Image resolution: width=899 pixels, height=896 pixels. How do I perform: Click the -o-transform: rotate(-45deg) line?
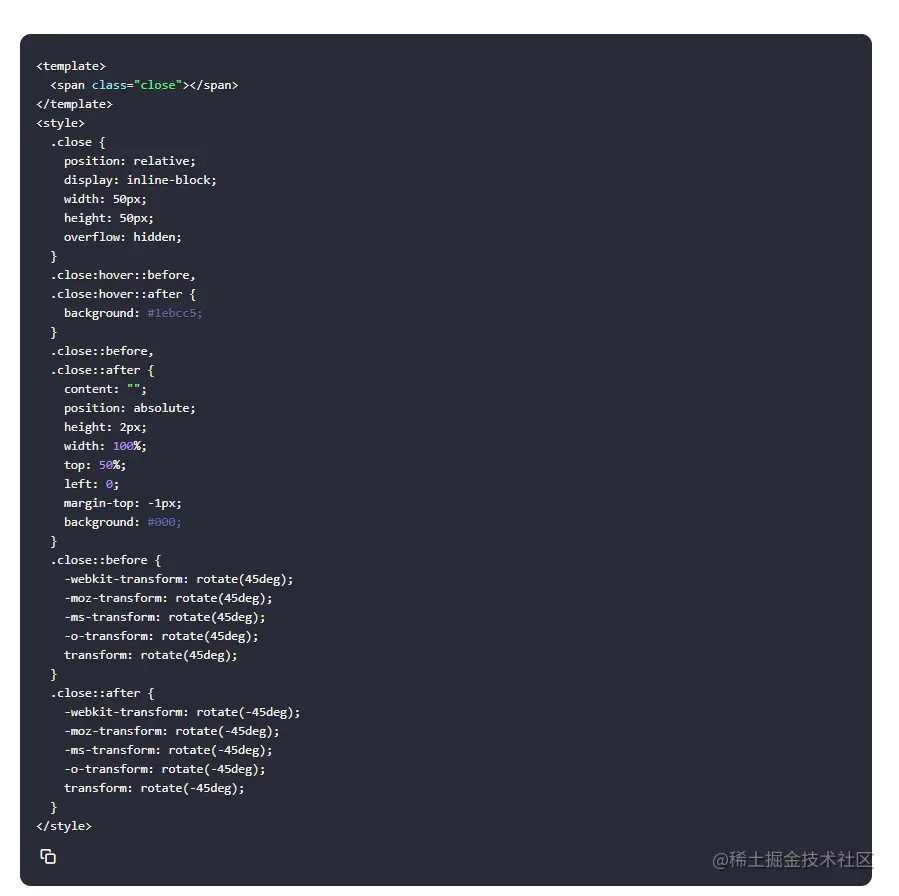165,769
